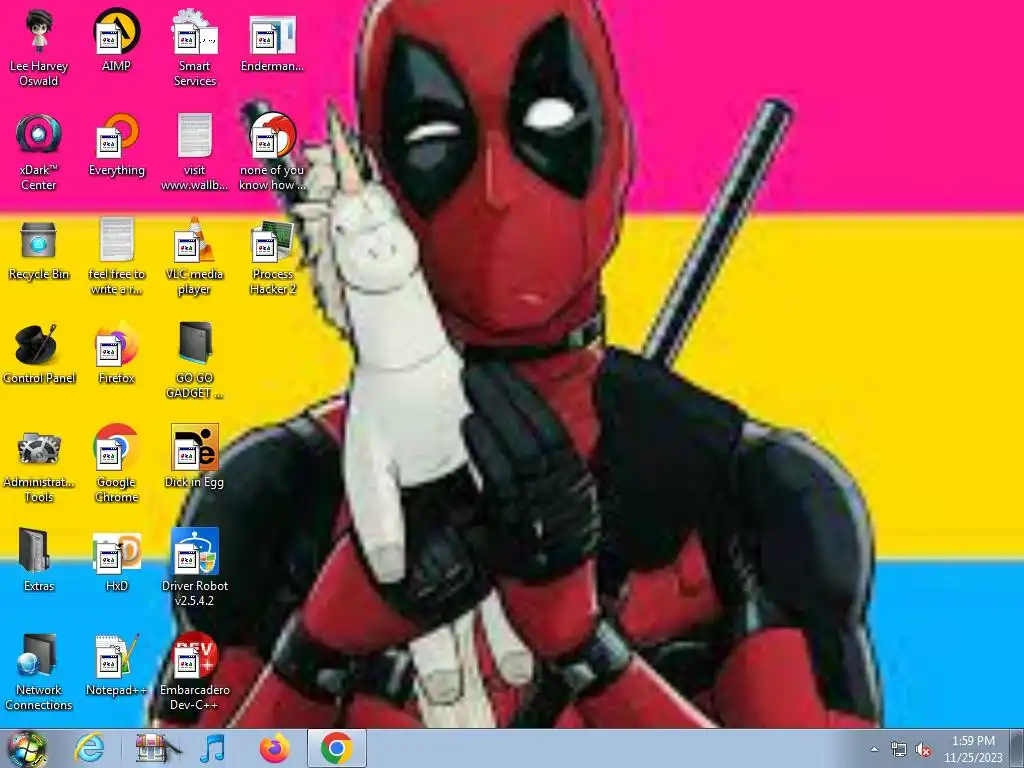Image resolution: width=1024 pixels, height=768 pixels.
Task: Select the 'none of you know how' shortcut
Action: click(272, 152)
